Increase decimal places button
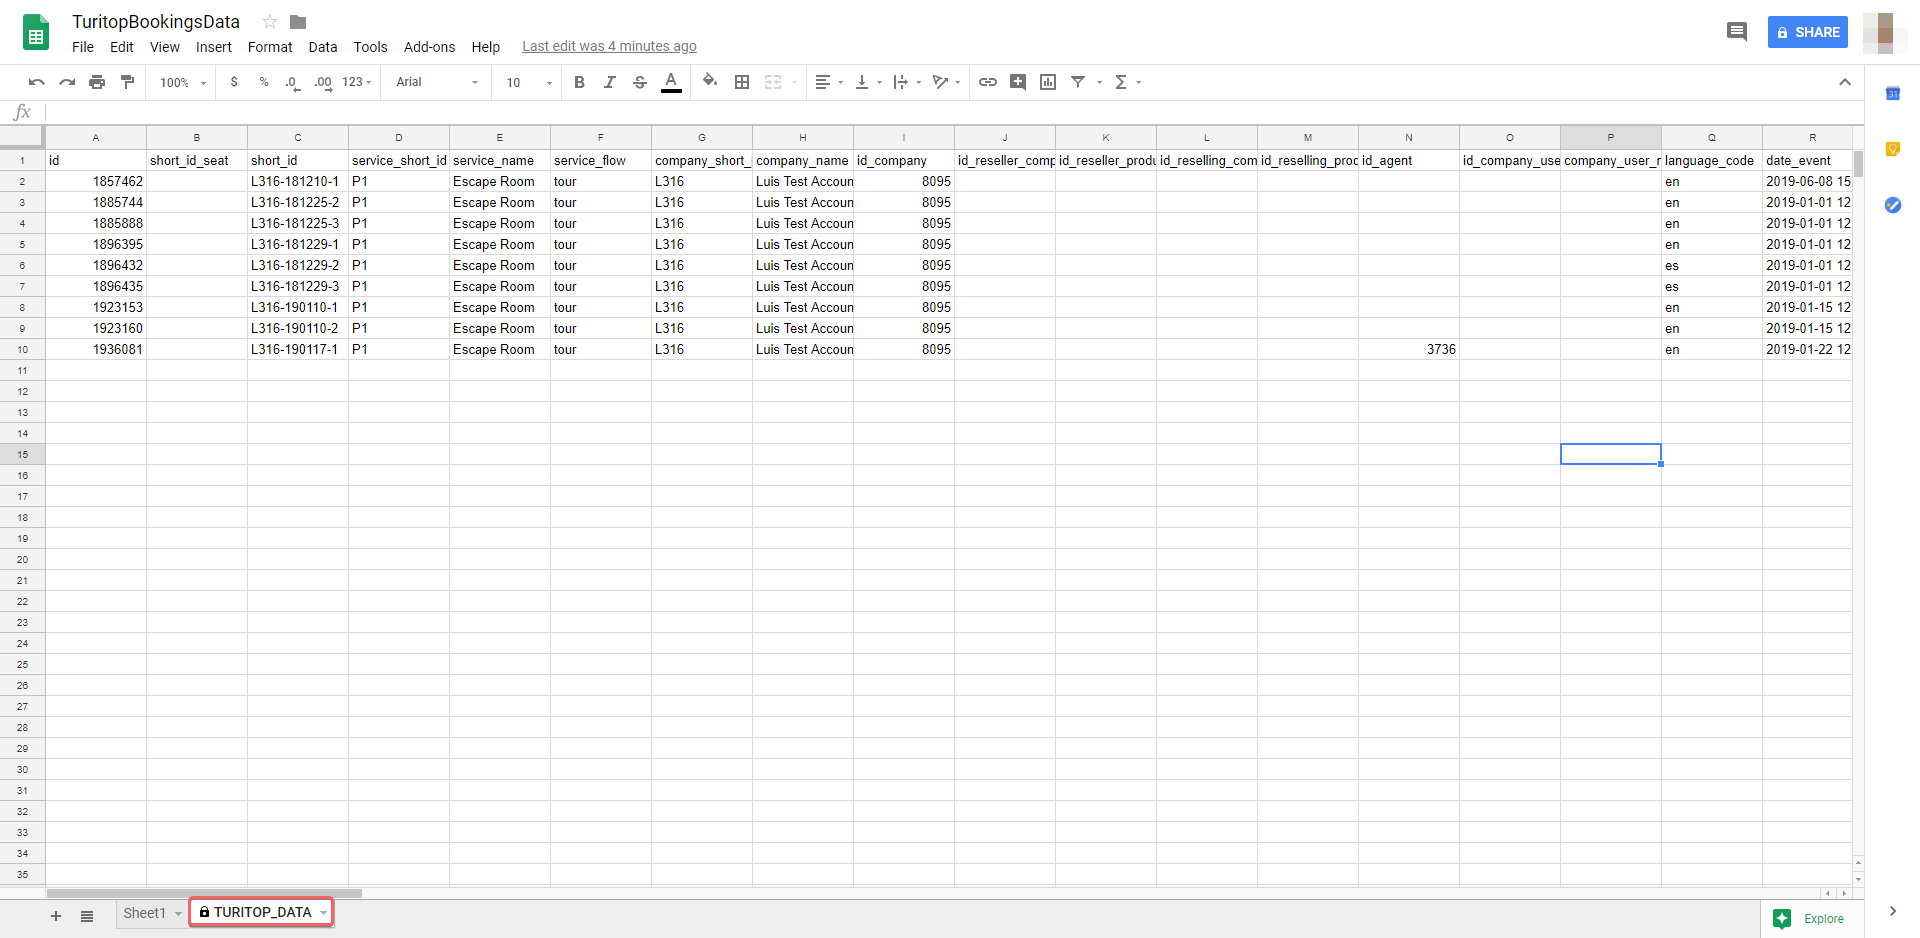Image resolution: width=1920 pixels, height=938 pixels. (323, 82)
